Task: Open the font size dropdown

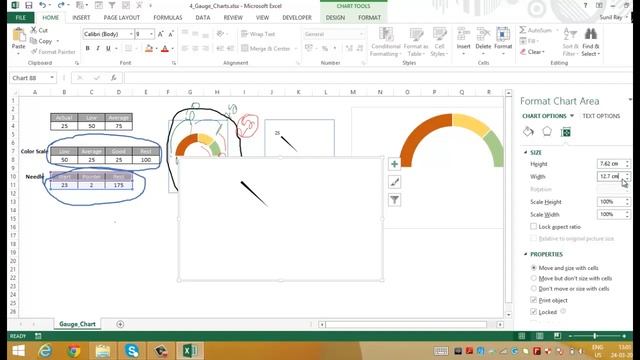Action: coord(151,34)
